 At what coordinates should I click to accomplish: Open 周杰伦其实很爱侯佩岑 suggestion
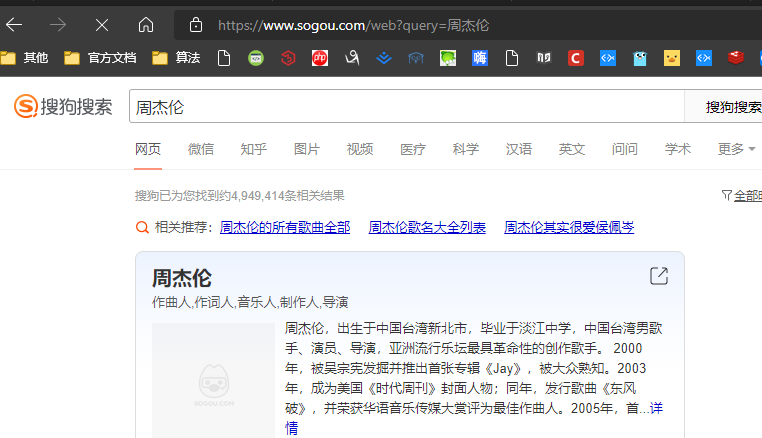tap(569, 227)
